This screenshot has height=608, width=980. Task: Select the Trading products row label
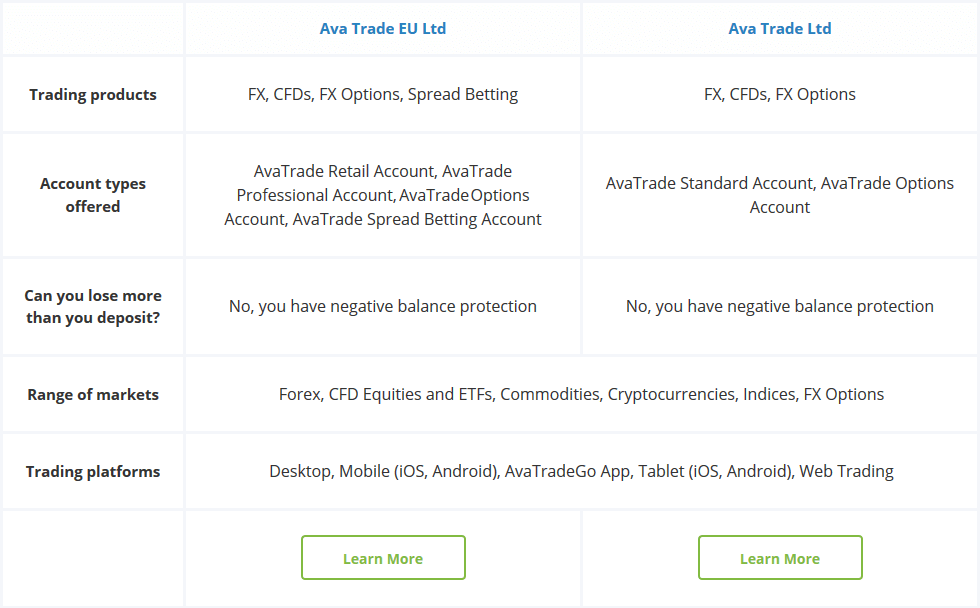point(93,94)
